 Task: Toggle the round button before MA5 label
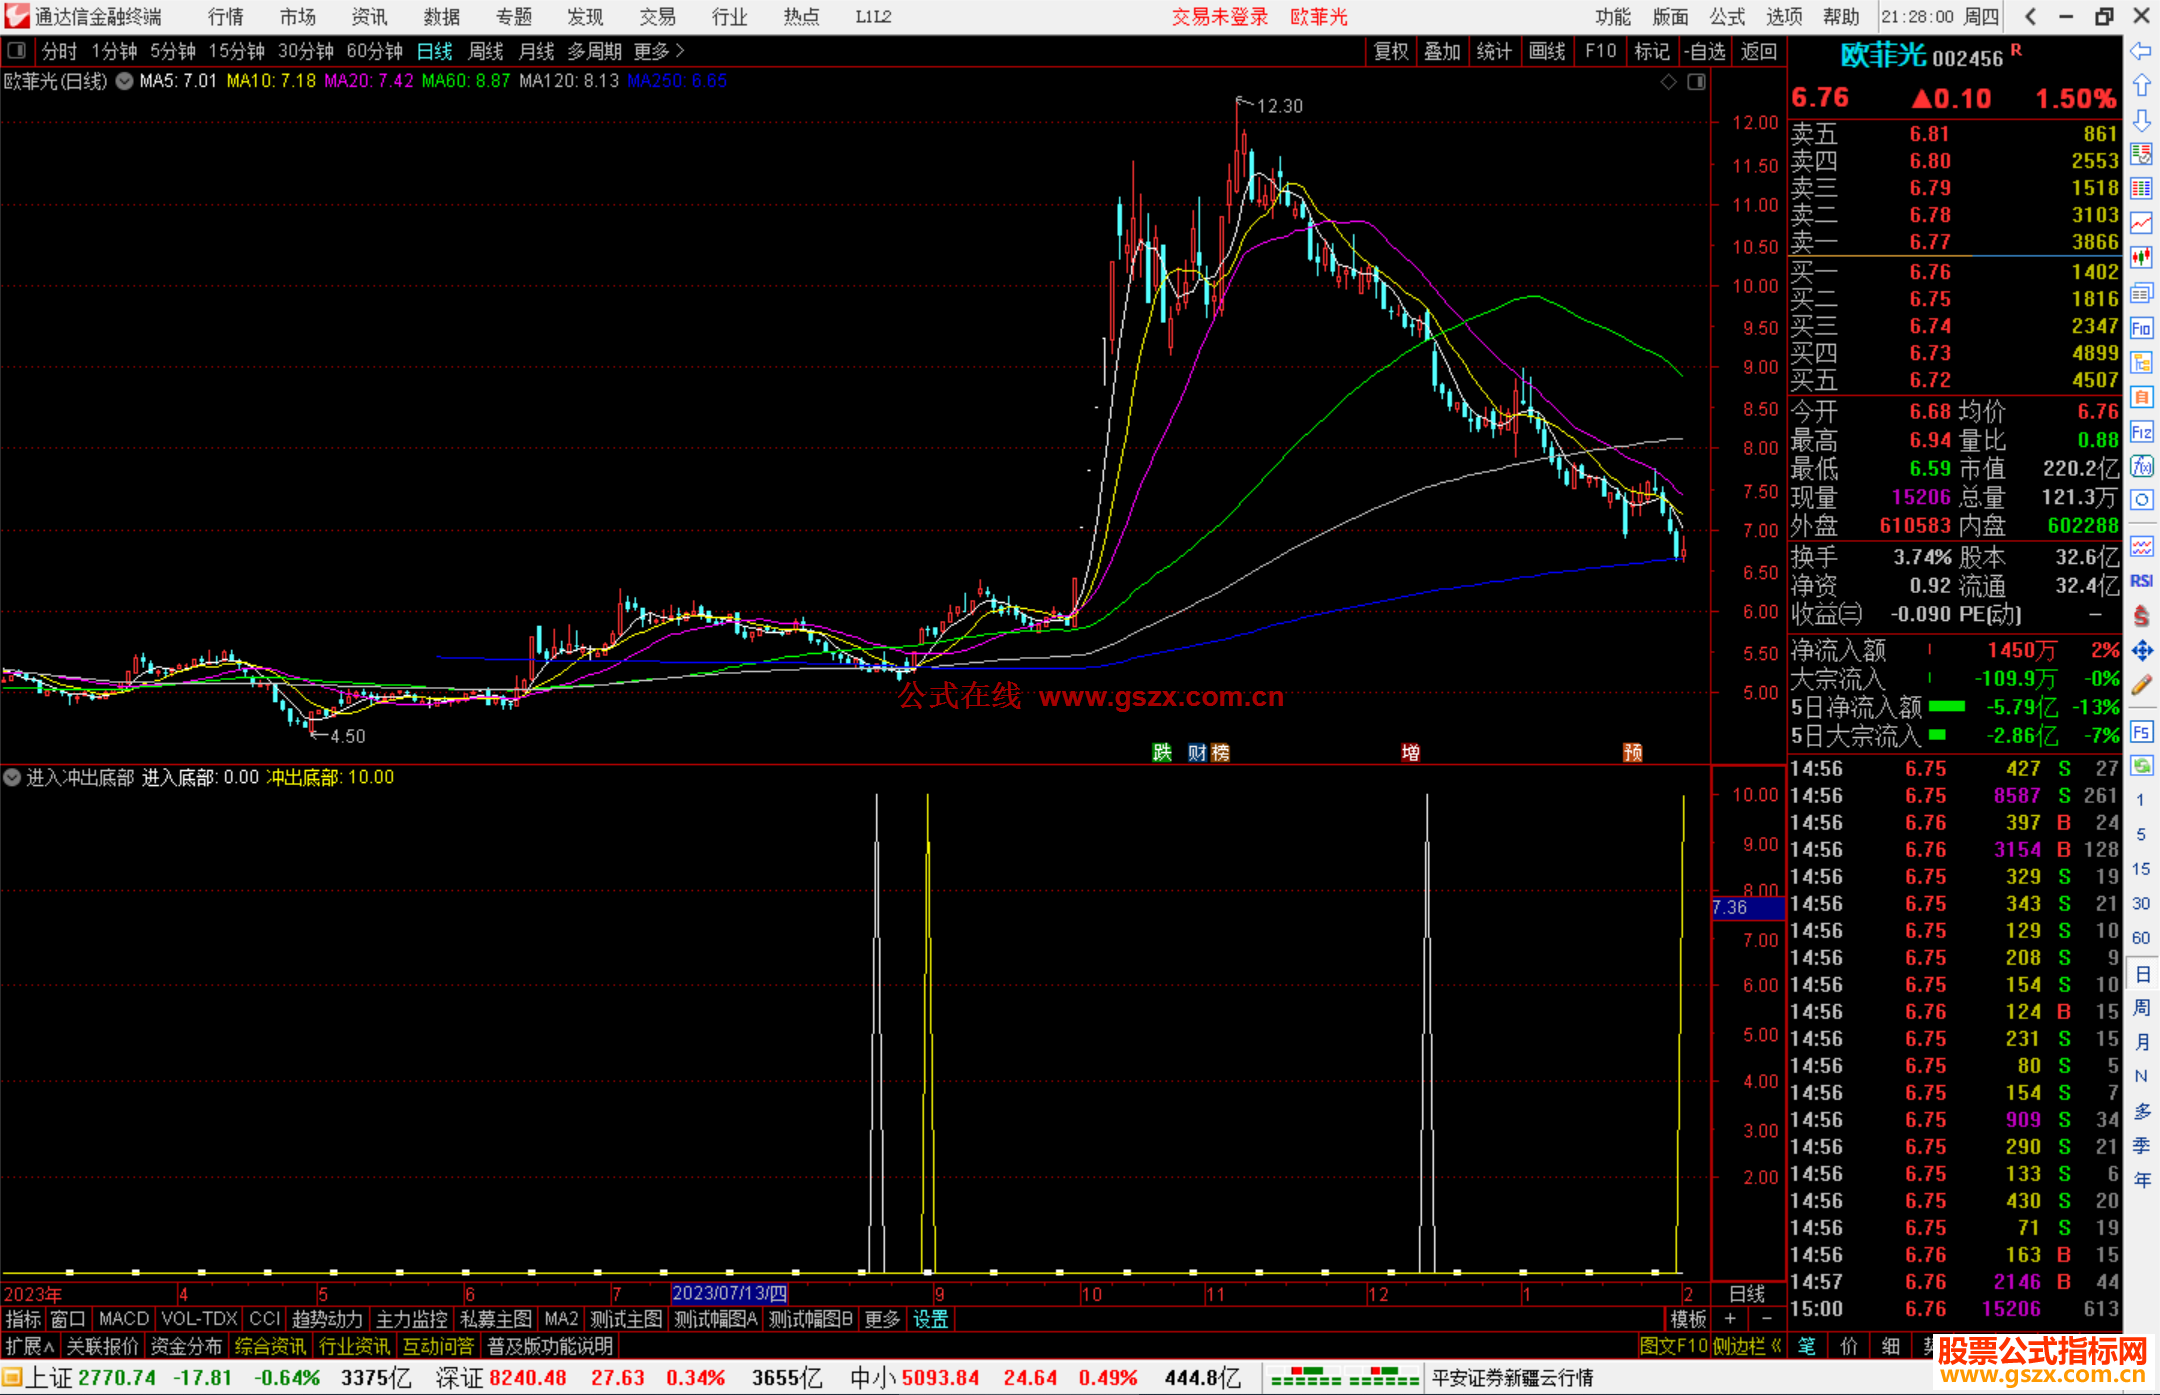(124, 81)
